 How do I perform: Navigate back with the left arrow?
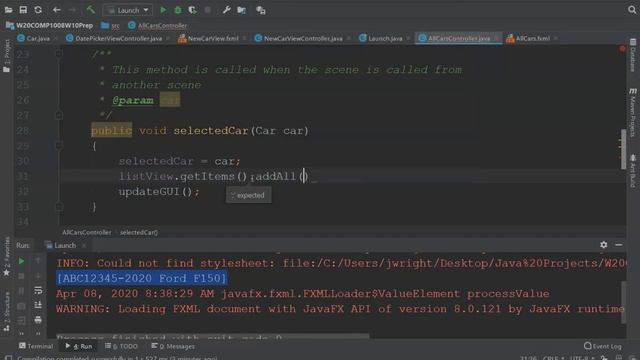[57, 10]
